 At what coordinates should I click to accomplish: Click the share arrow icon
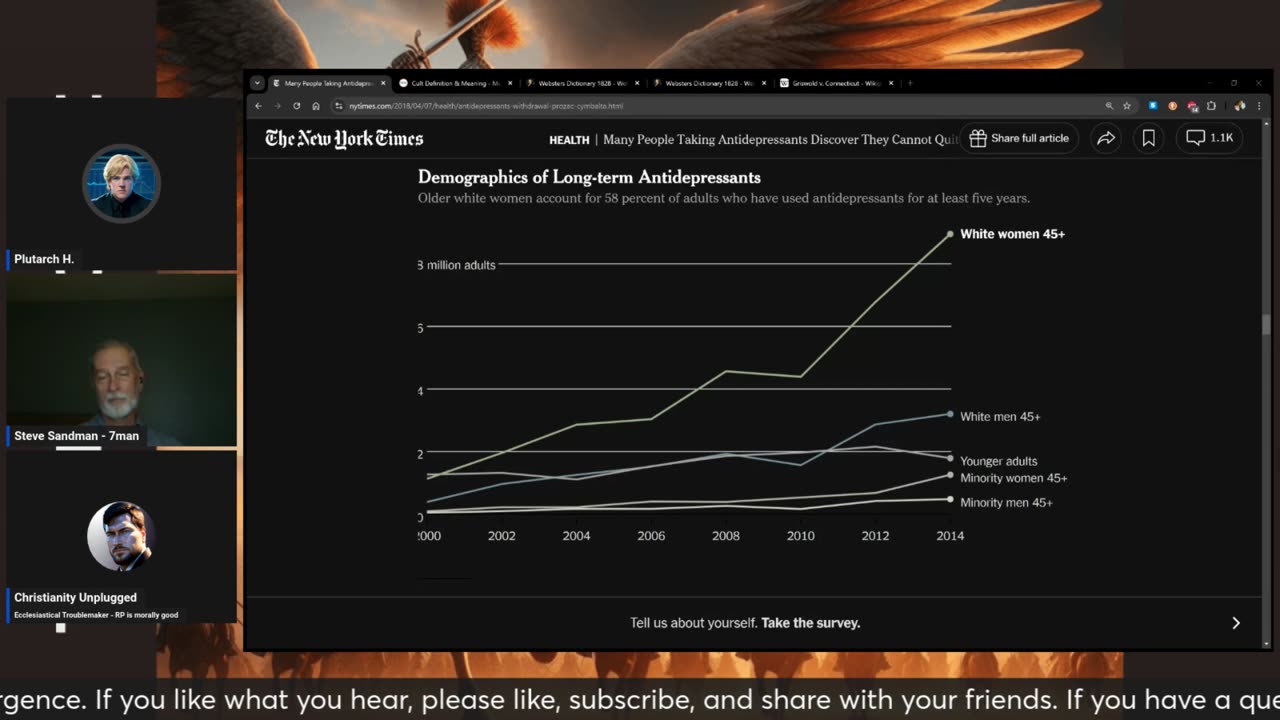tap(1106, 139)
